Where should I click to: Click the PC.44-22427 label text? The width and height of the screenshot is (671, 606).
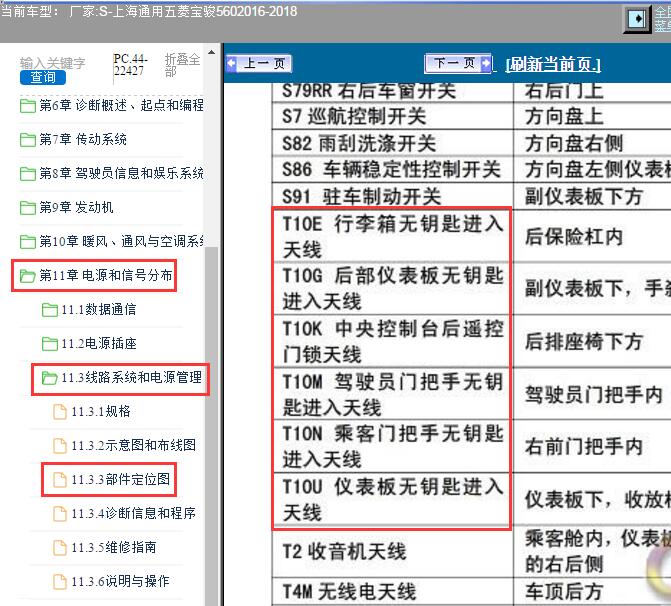[x=131, y=65]
